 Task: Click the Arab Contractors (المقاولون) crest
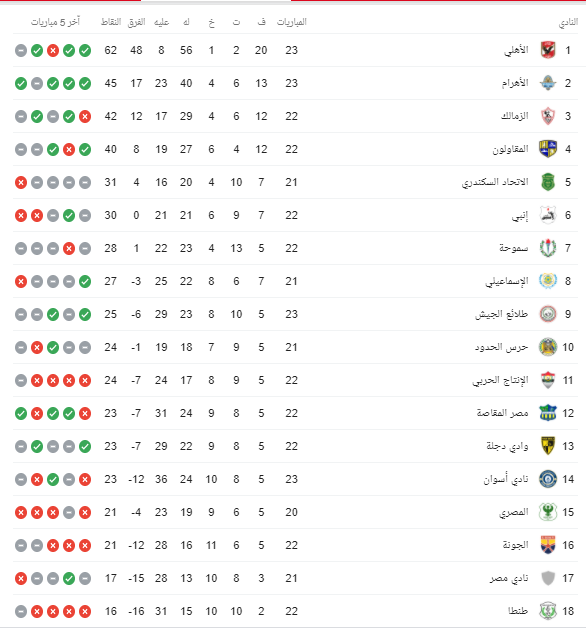pos(548,149)
